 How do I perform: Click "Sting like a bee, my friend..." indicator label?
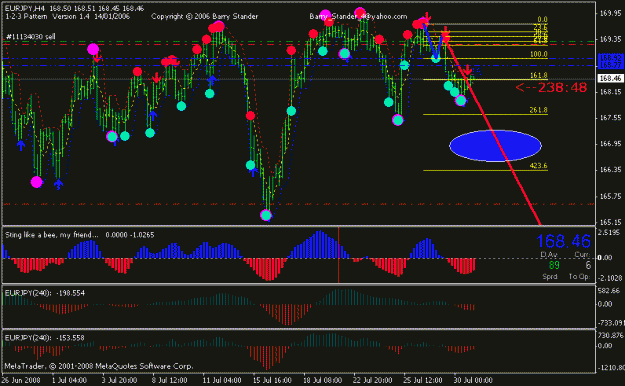tap(51, 235)
